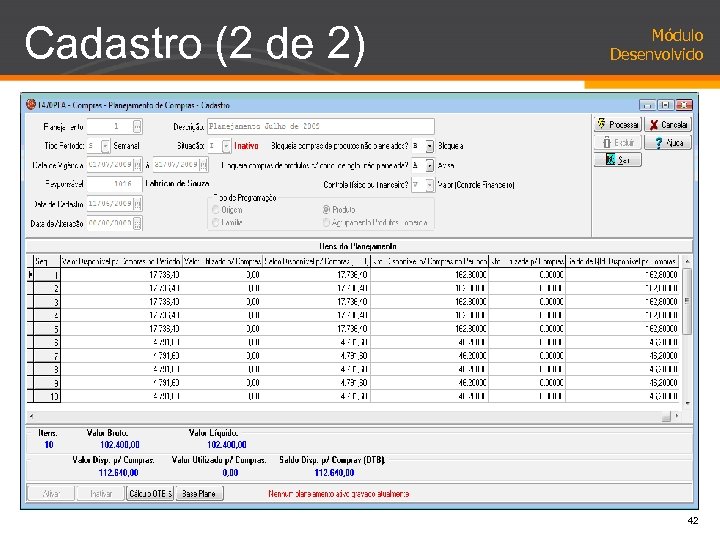Click Saldo Disp. p/ Comprar (OTB) value
The height and width of the screenshot is (540, 720).
click(x=334, y=472)
